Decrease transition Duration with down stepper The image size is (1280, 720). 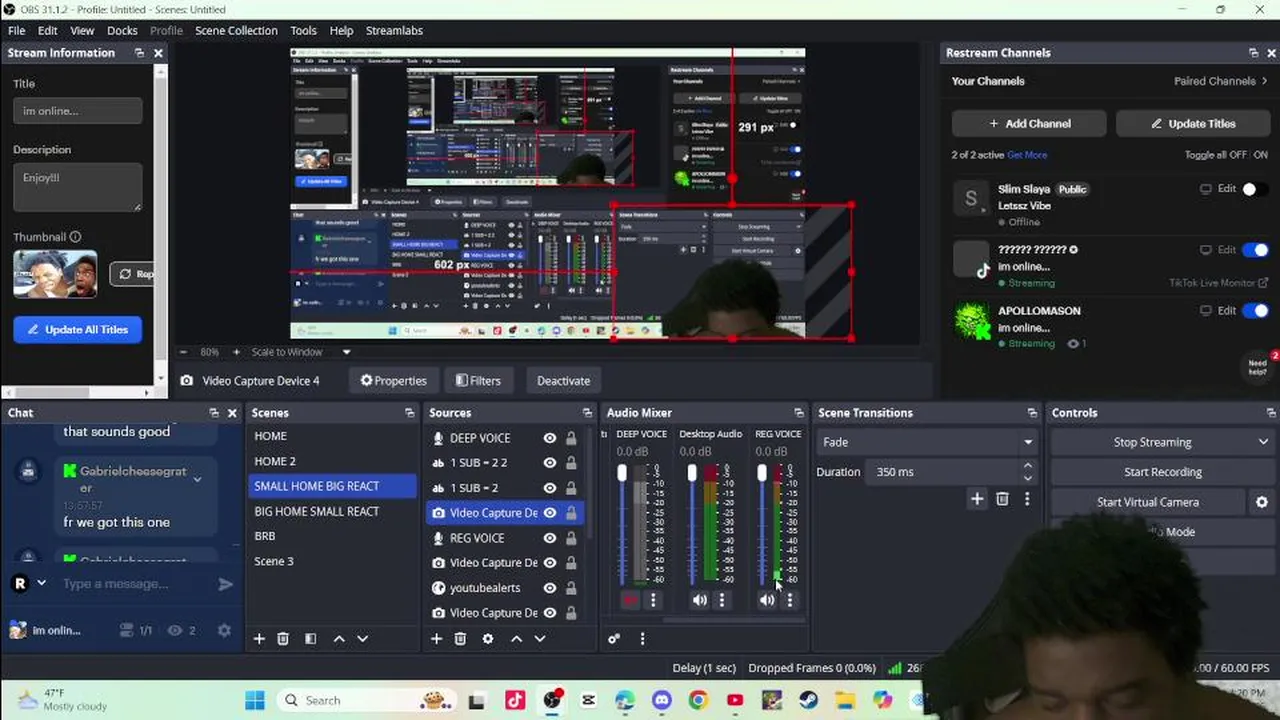[1027, 478]
